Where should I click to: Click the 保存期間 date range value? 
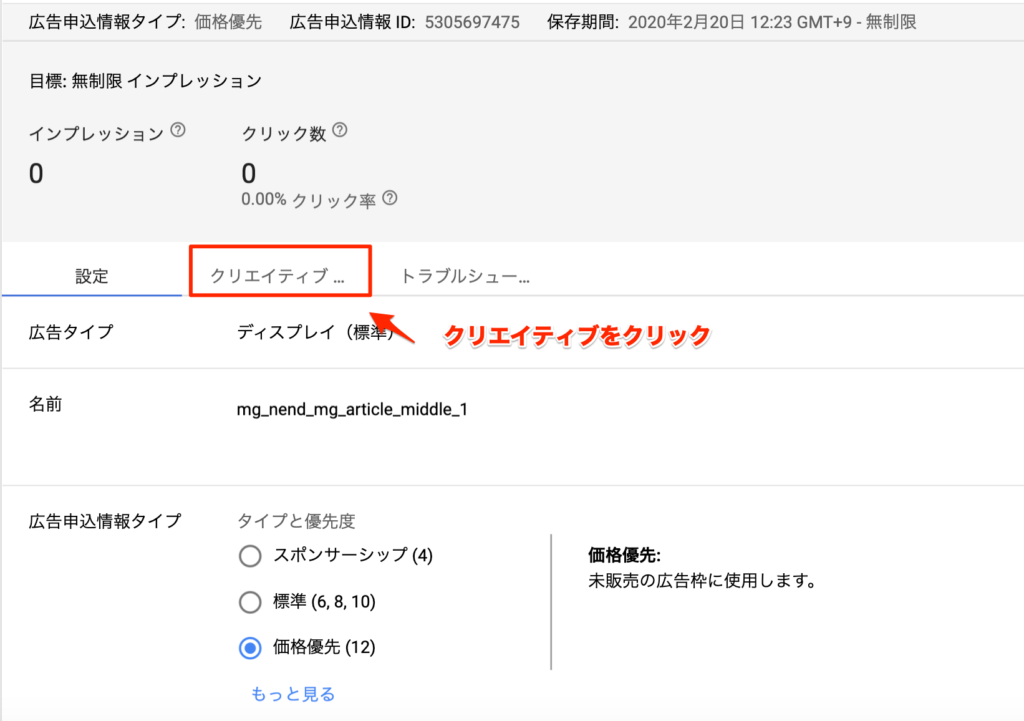point(772,22)
